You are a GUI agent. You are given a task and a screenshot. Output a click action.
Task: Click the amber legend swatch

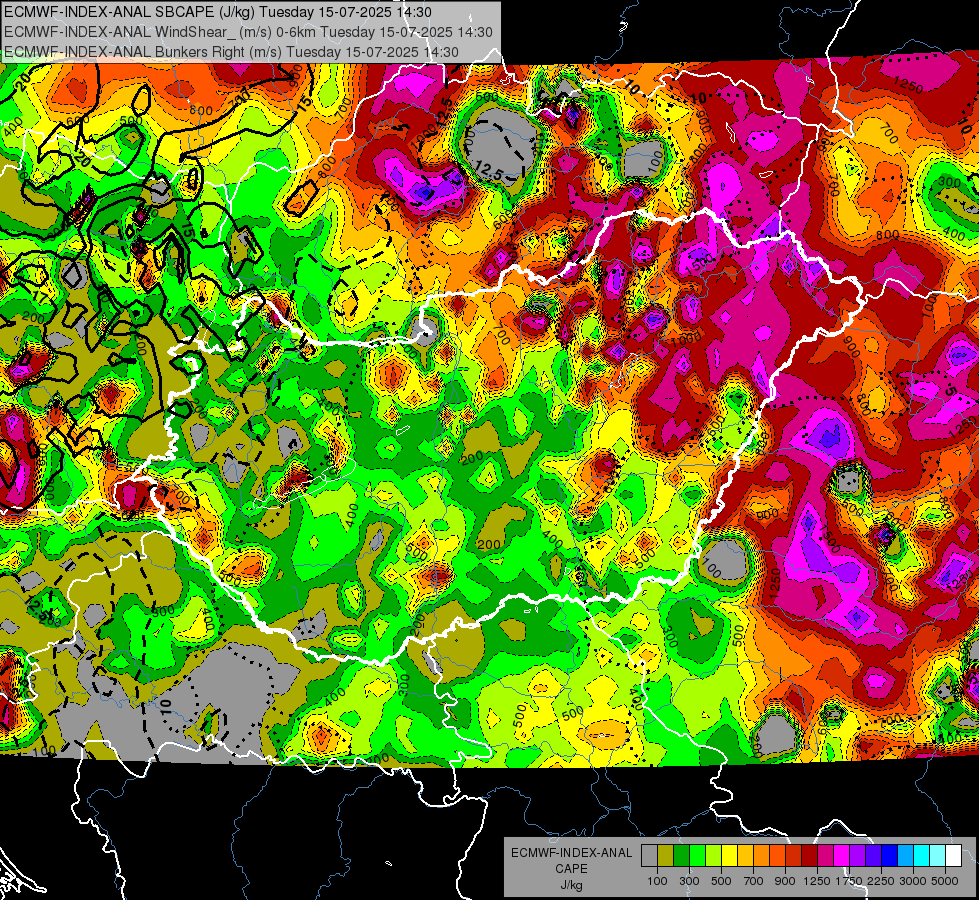pyautogui.click(x=746, y=856)
